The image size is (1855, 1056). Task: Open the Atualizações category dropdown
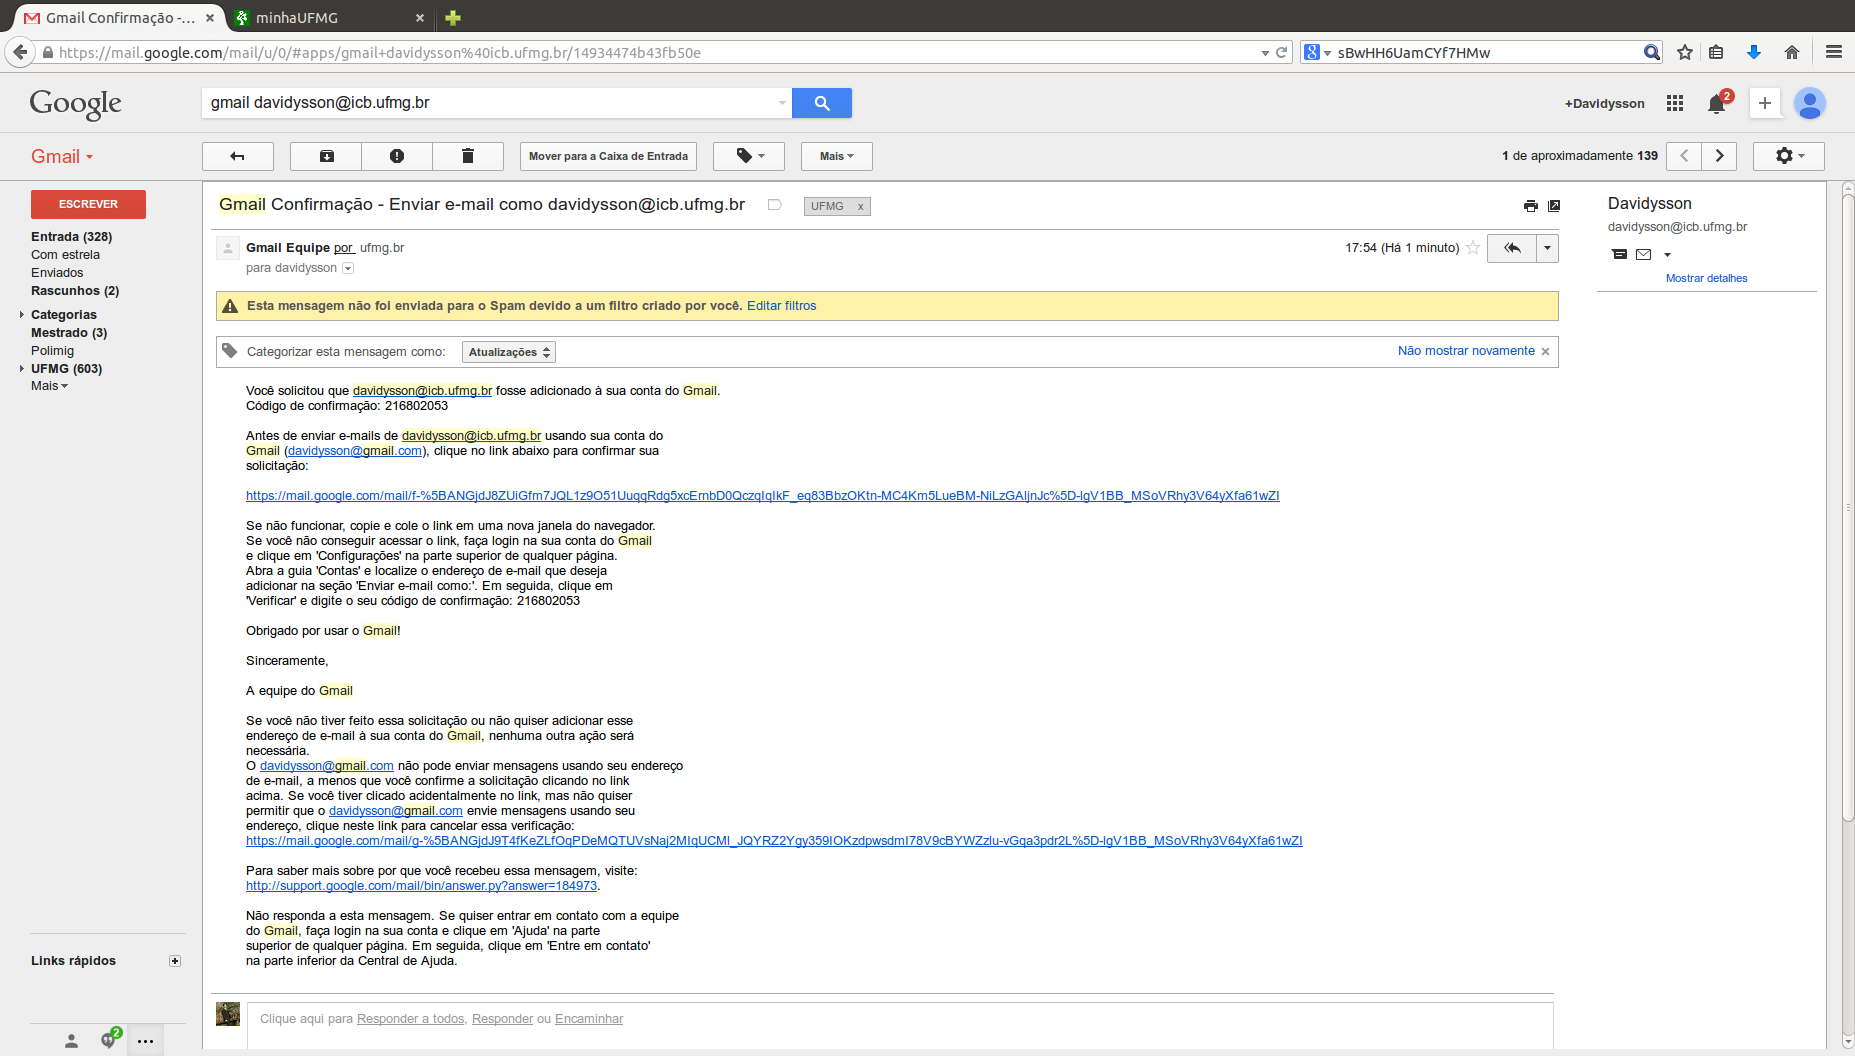509,352
